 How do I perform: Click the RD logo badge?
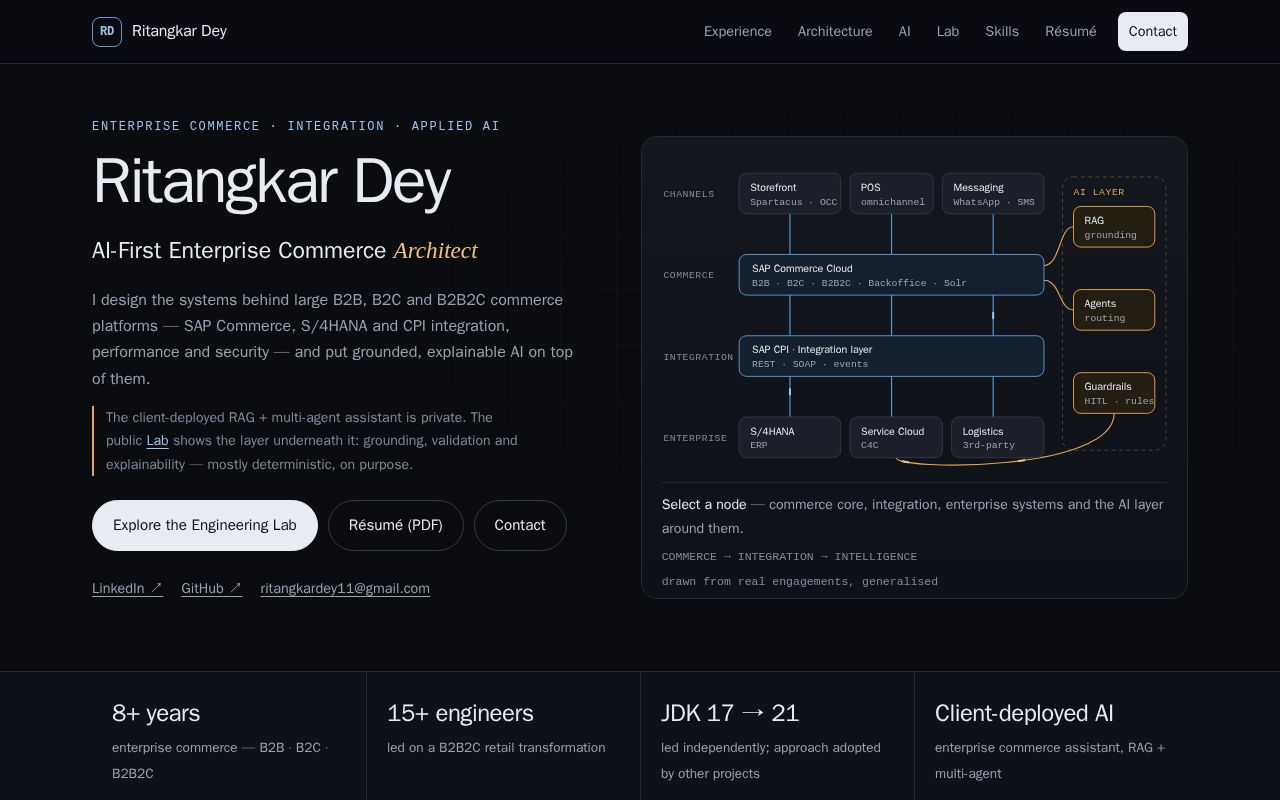tap(107, 31)
